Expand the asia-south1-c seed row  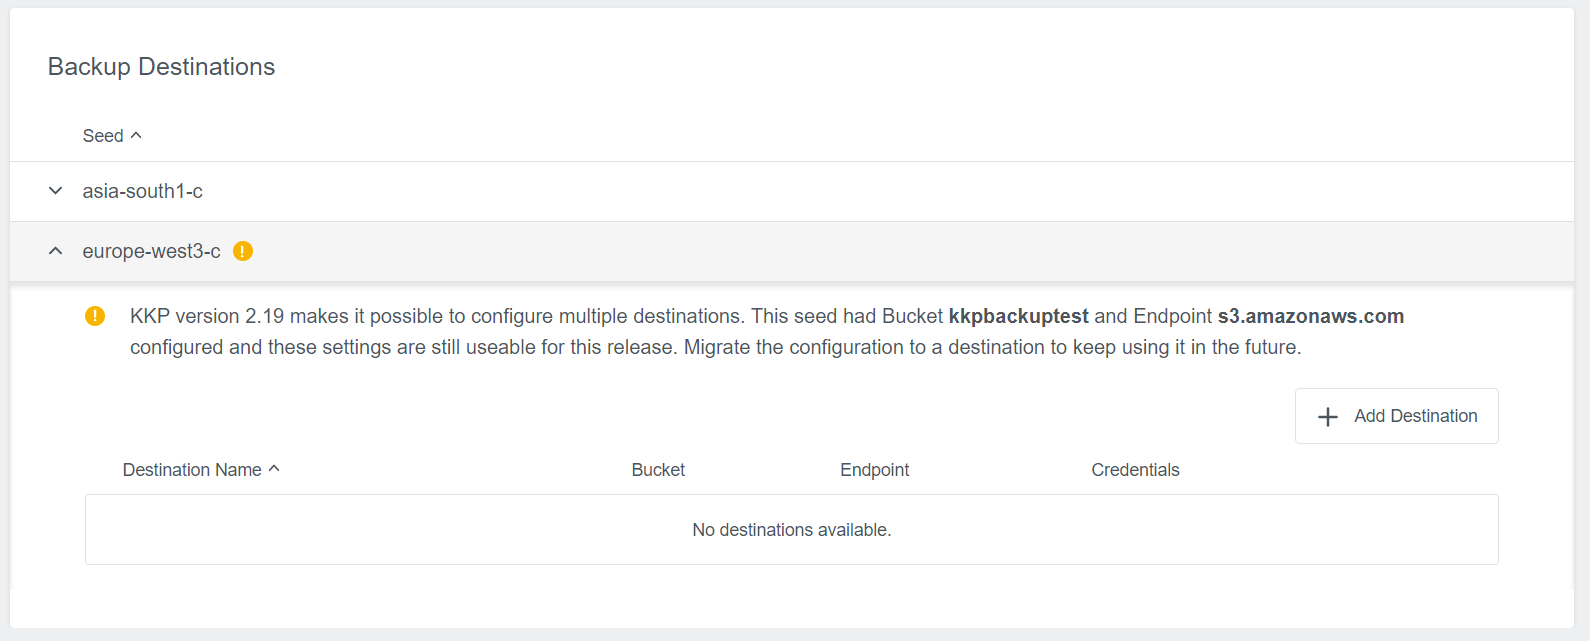coord(142,191)
